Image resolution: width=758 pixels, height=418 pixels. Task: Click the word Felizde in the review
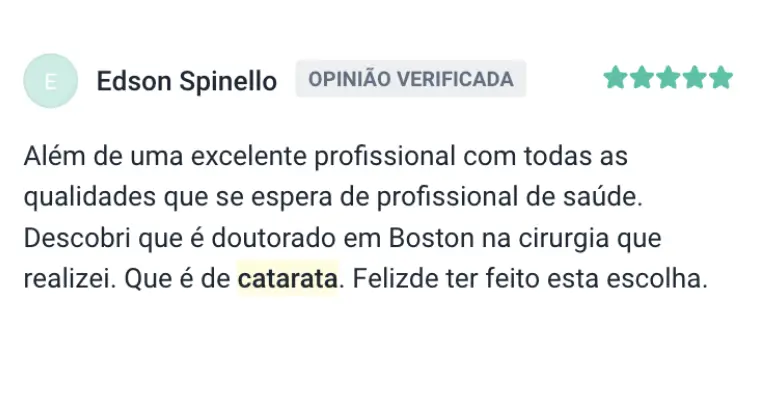(392, 278)
